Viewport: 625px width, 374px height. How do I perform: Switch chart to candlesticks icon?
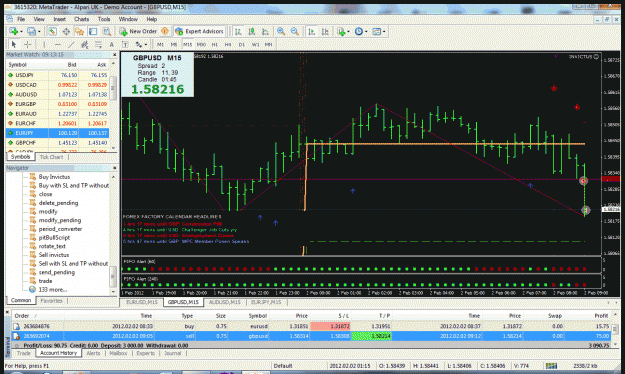coord(252,31)
